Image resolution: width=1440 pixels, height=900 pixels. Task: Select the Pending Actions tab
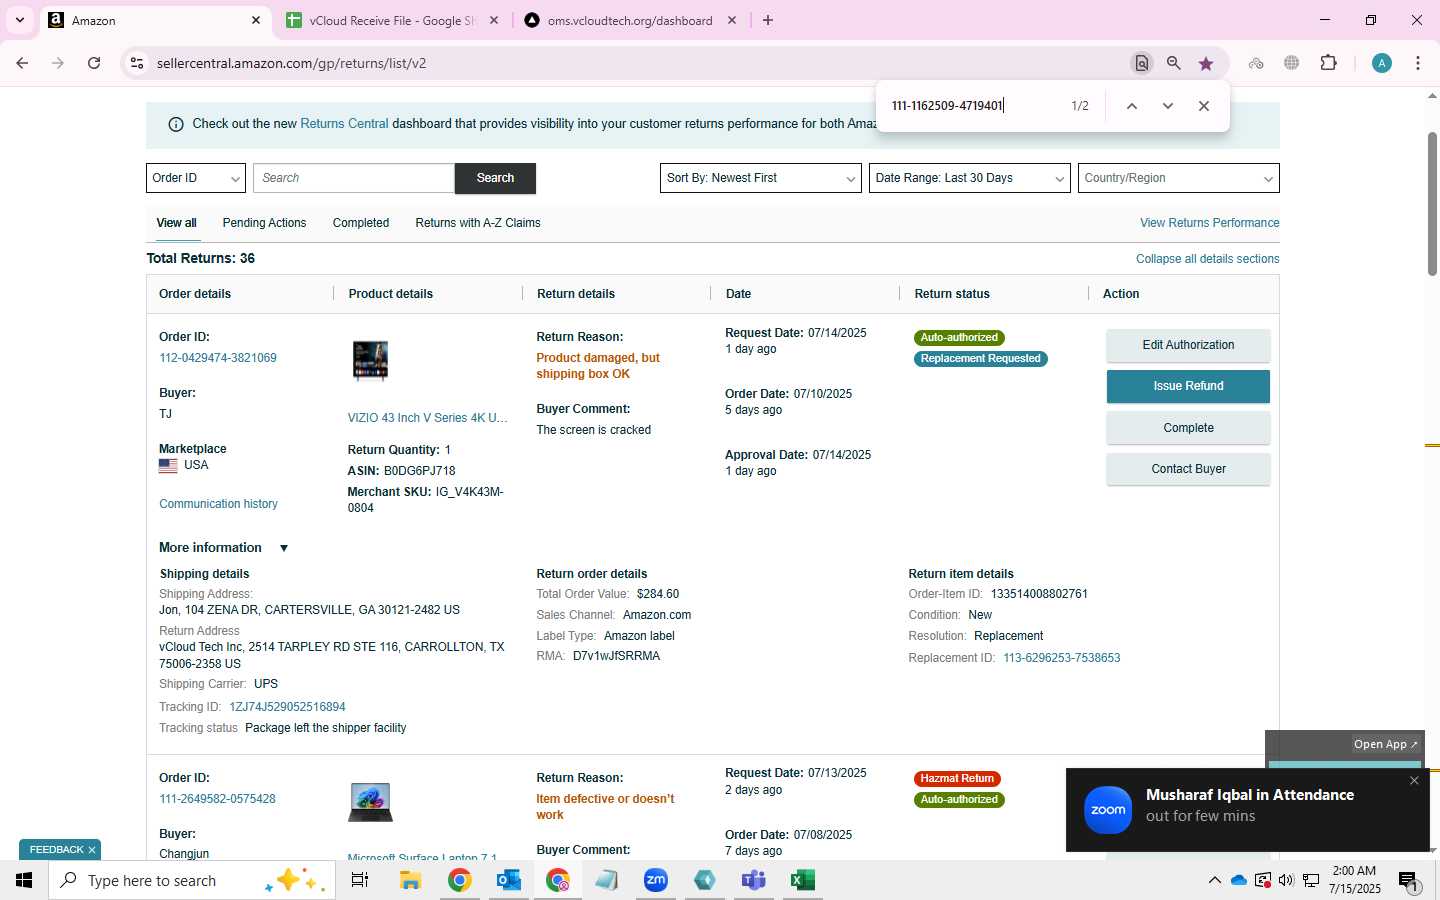click(264, 223)
